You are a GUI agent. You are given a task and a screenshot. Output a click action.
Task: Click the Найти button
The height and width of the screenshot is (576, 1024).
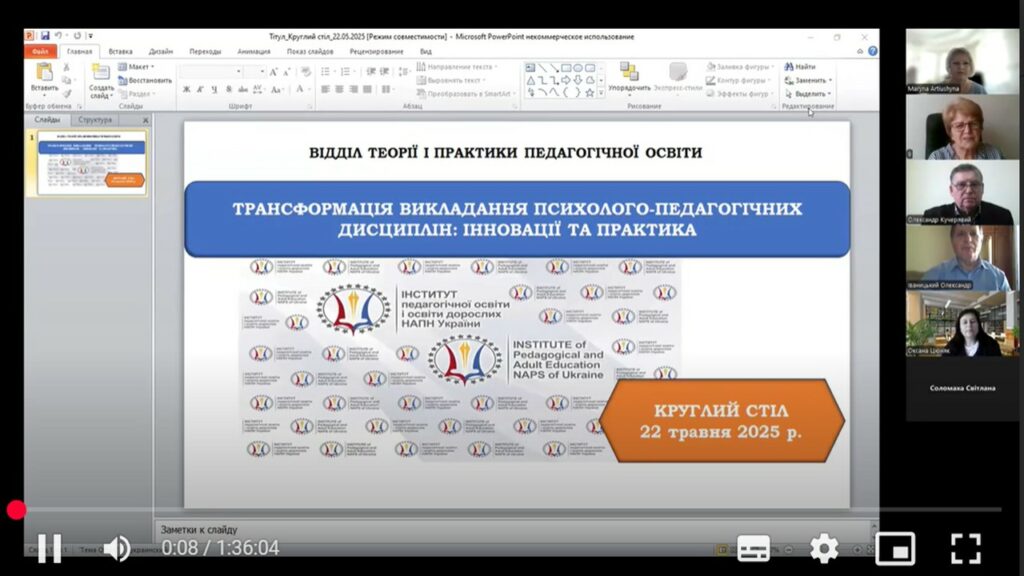pos(800,67)
